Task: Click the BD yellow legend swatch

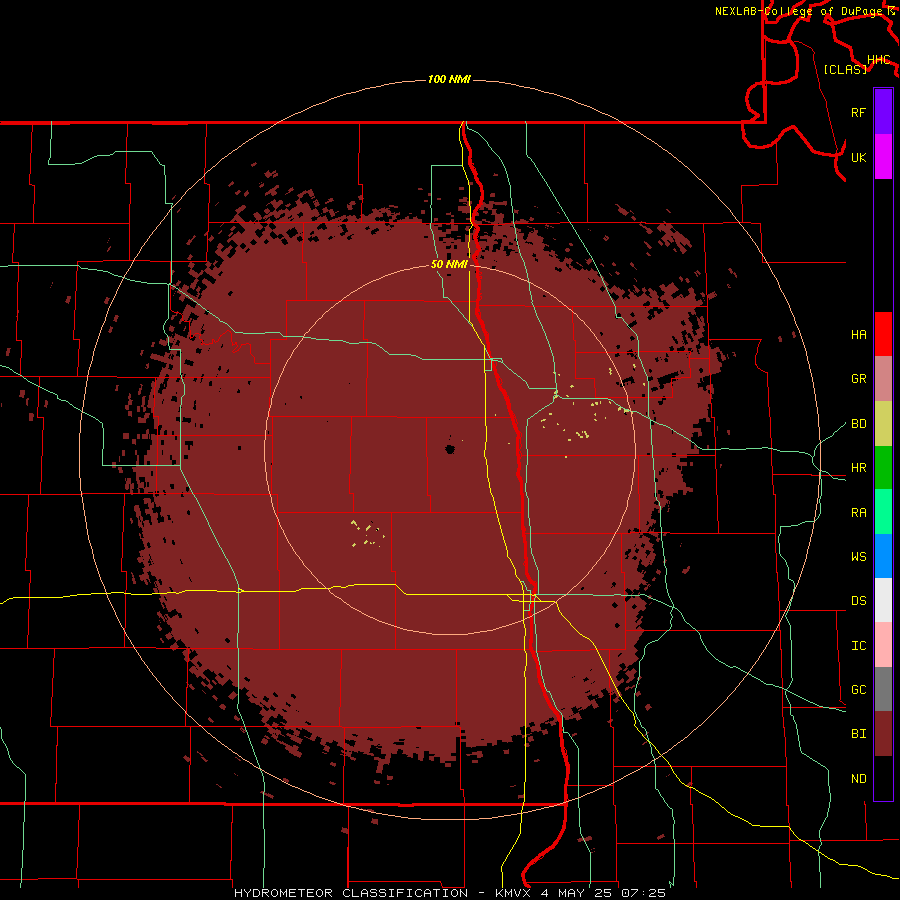Action: pyautogui.click(x=883, y=424)
